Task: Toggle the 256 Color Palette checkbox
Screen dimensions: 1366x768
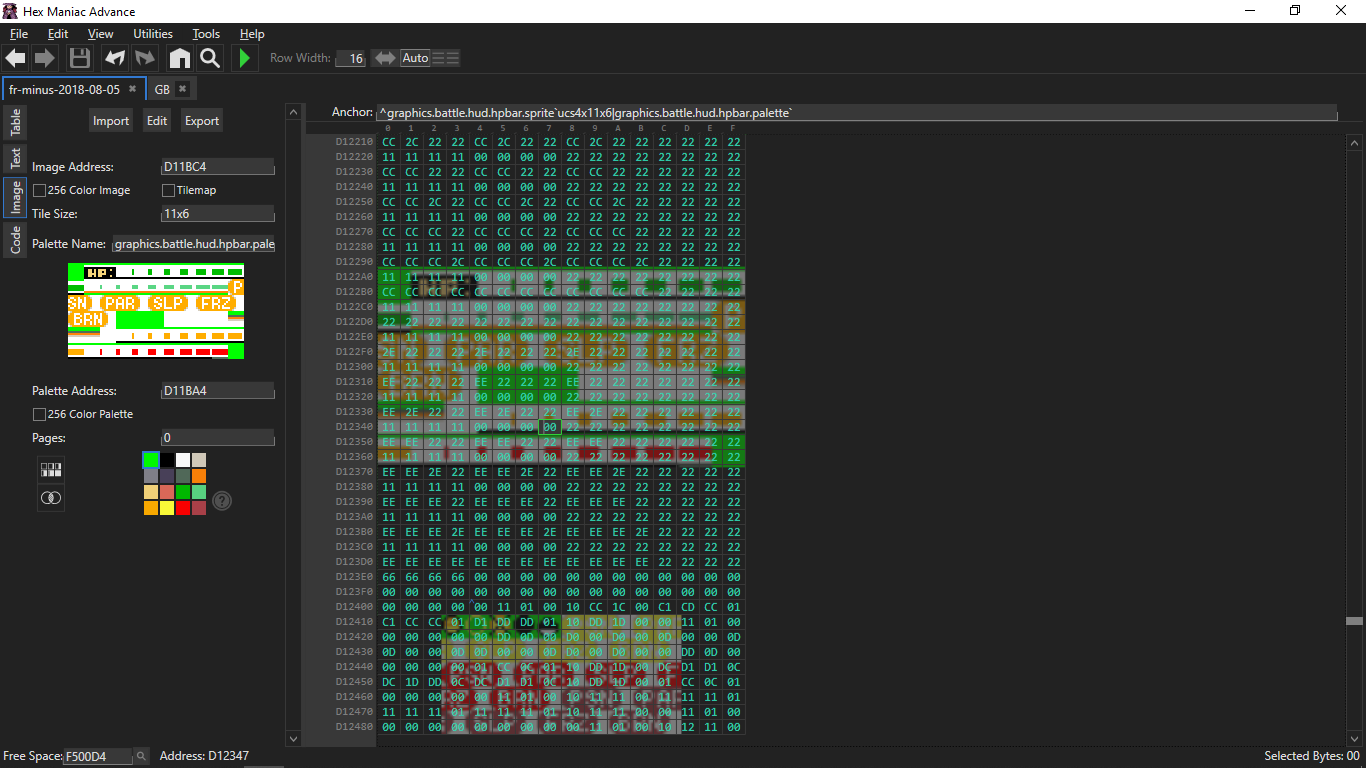Action: (x=40, y=414)
